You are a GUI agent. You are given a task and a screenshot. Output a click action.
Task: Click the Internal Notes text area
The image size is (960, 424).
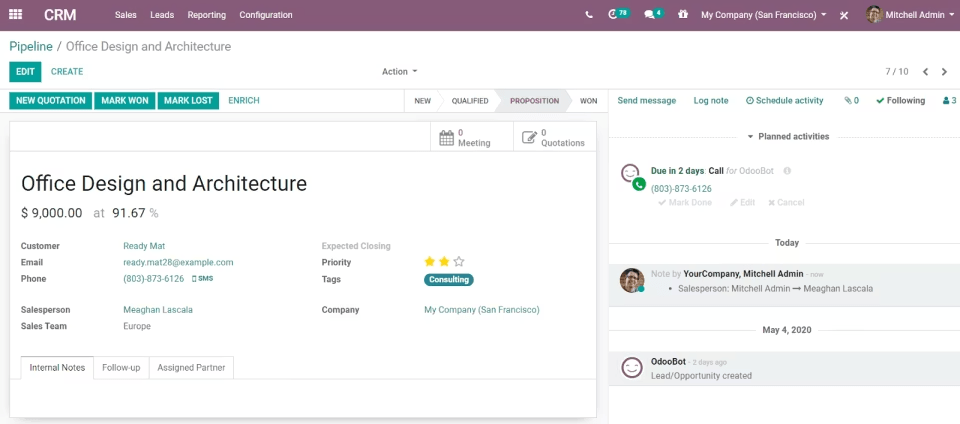tap(302, 397)
